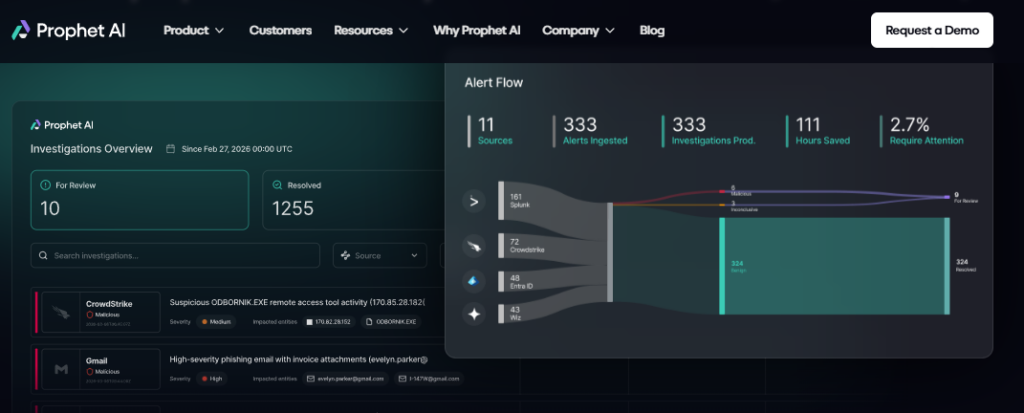Viewport: 1024px width, 413px height.
Task: Click the Alert Flow panel title
Action: click(494, 83)
